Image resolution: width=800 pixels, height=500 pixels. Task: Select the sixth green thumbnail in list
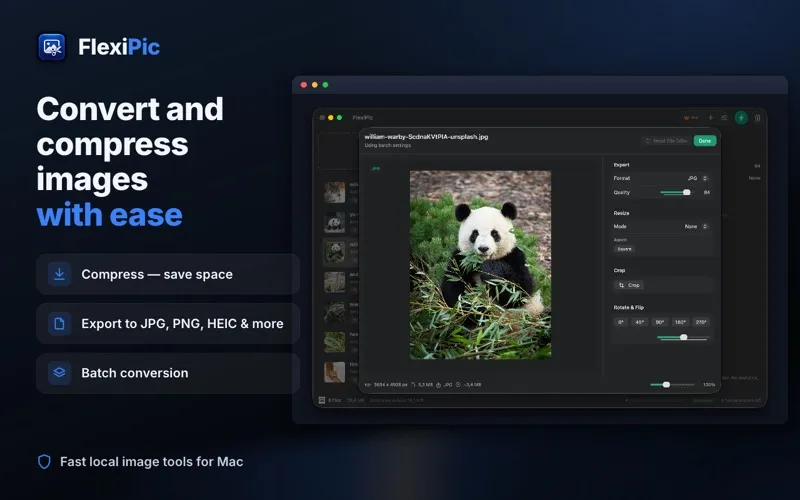335,342
